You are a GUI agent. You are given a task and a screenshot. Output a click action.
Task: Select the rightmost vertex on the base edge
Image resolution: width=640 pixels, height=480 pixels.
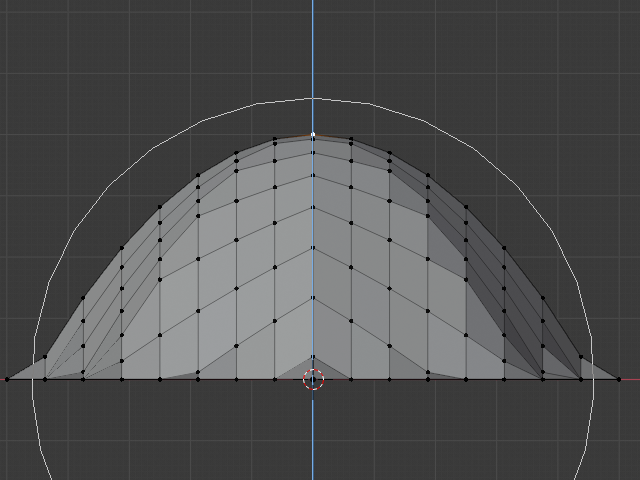[x=619, y=379]
